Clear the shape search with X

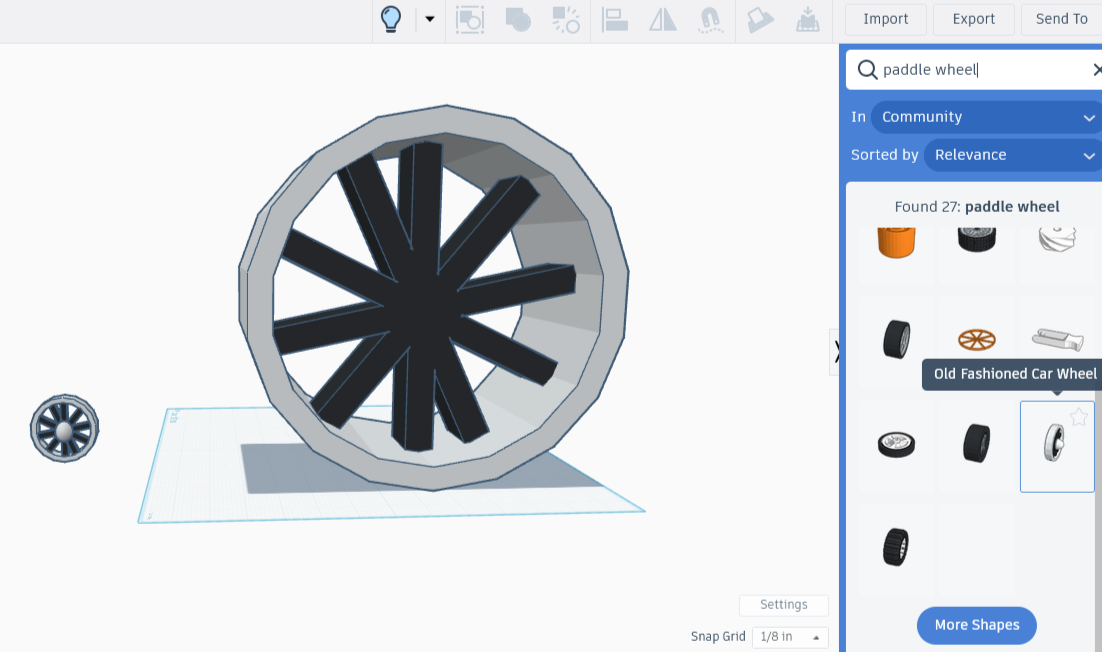point(1096,70)
